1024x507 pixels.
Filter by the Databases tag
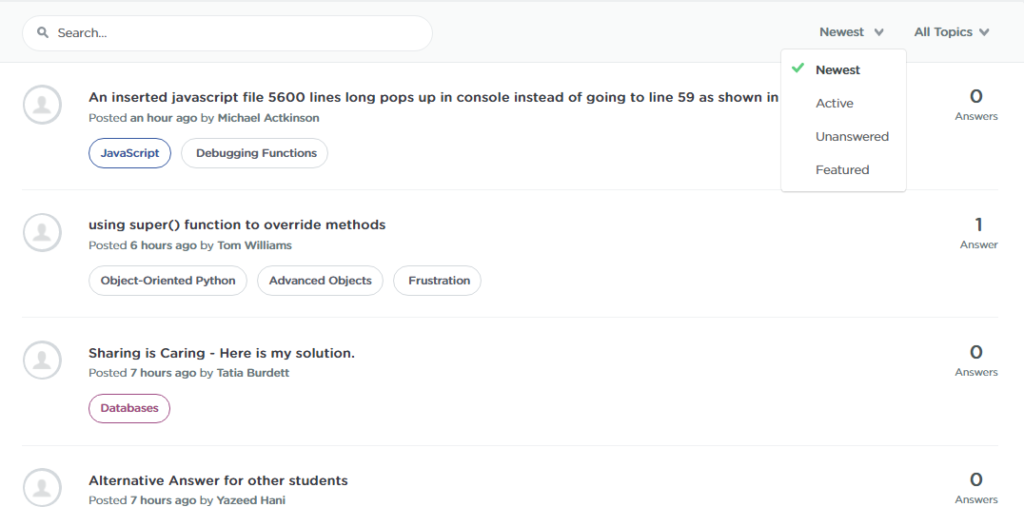129,408
